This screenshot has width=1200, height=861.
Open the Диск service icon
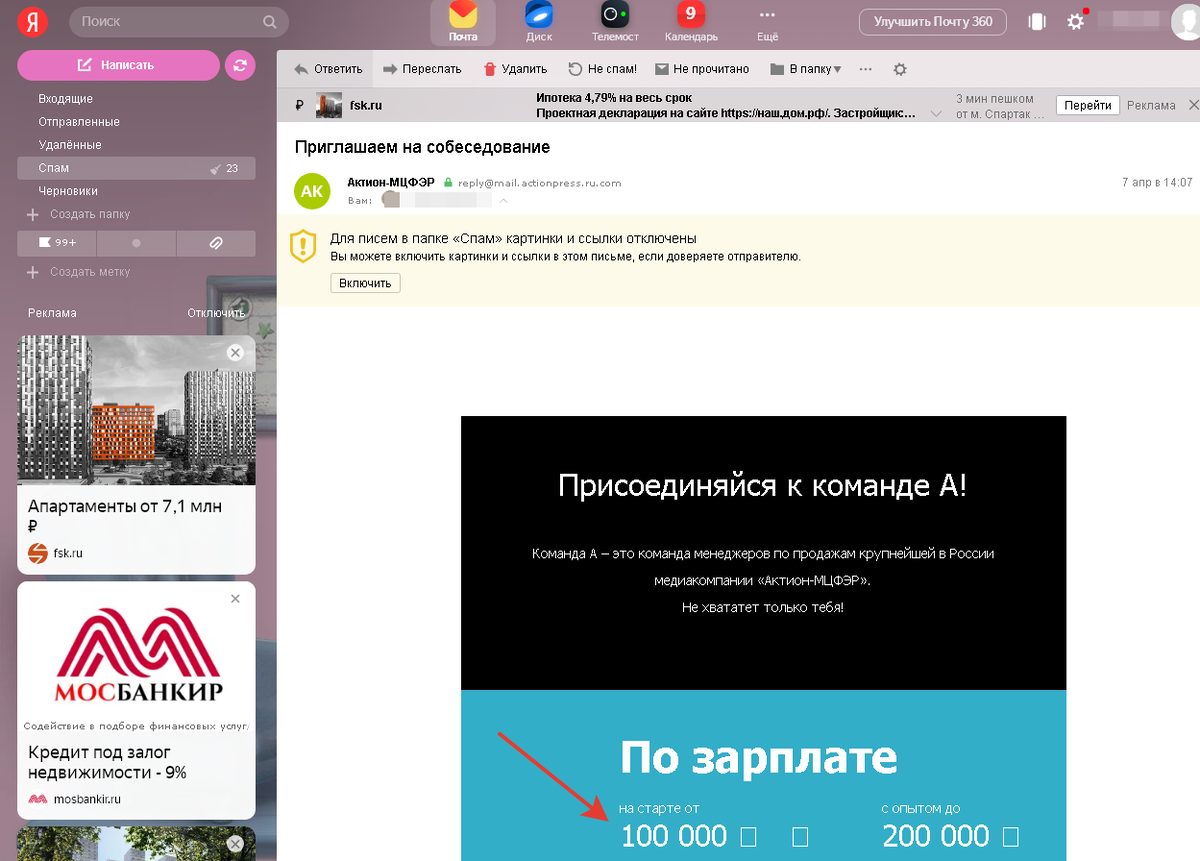[539, 23]
